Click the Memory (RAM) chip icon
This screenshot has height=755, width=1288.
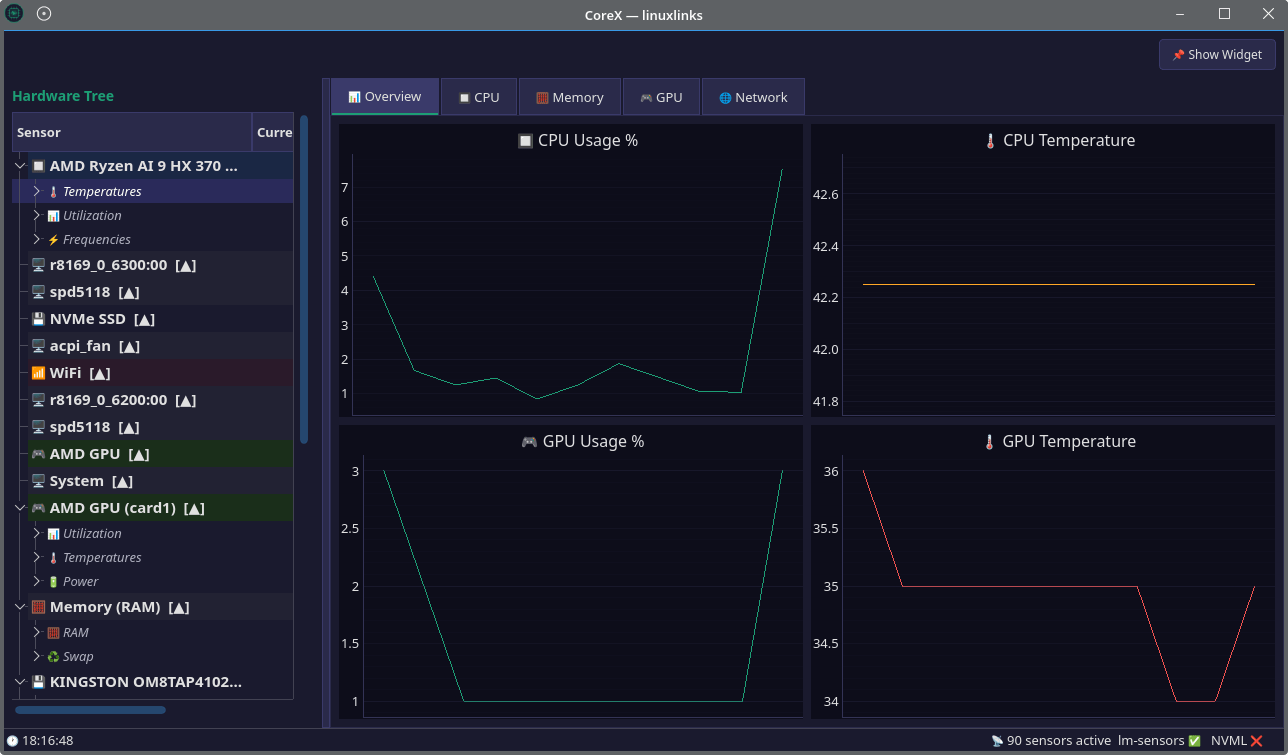coord(38,607)
